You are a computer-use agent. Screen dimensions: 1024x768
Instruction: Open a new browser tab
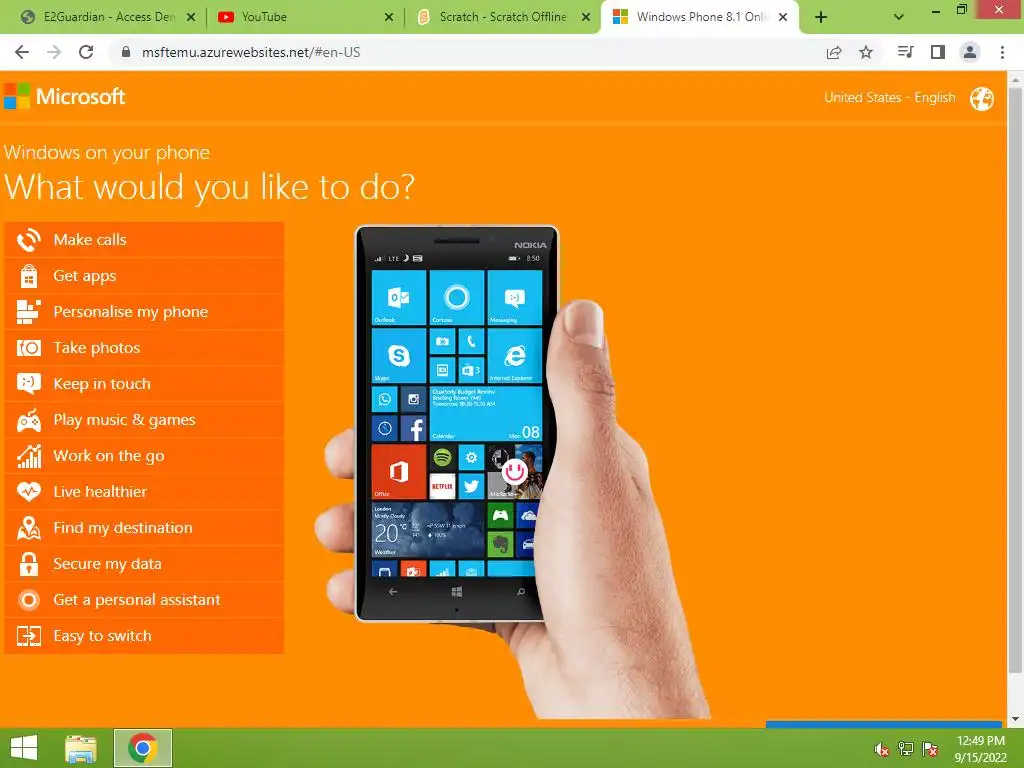coord(821,17)
